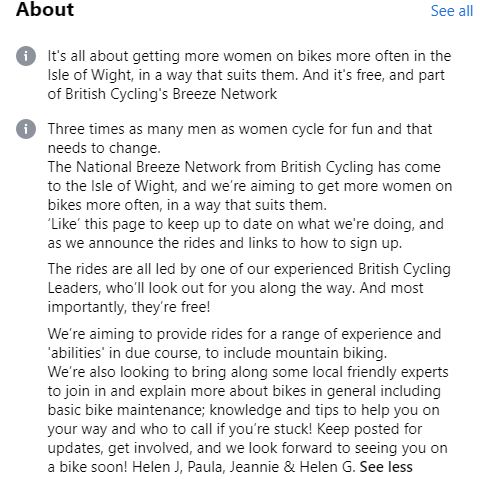Image resolution: width=480 pixels, height=485 pixels.
Task: Click the line "It's all about getting more women"
Action: 249,56
